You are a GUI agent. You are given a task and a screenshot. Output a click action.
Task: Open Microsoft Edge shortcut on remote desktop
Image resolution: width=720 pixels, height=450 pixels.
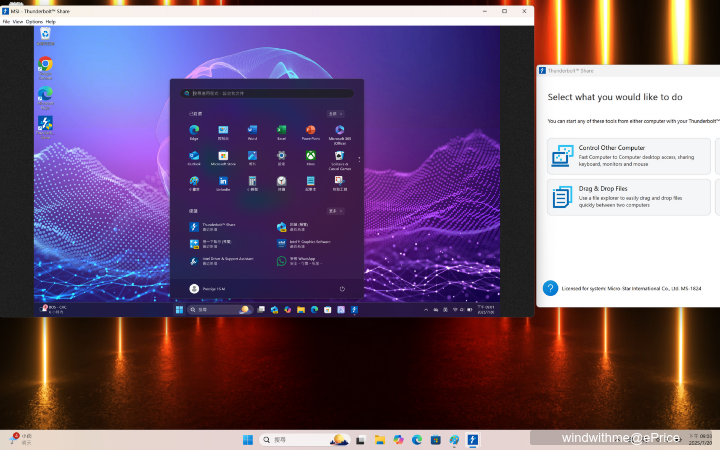pos(45,97)
